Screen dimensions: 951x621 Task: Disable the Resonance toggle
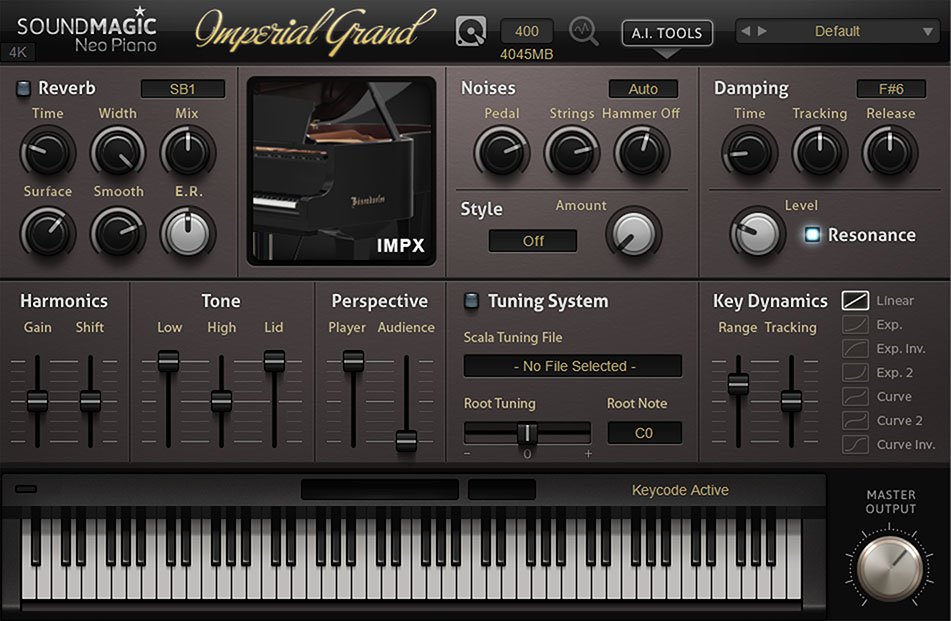812,235
